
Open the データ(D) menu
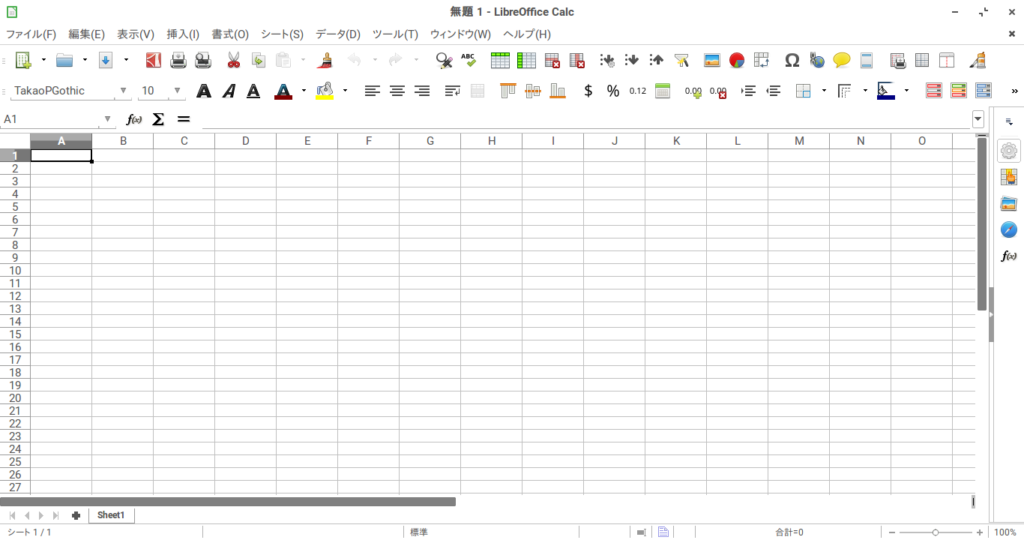338,34
